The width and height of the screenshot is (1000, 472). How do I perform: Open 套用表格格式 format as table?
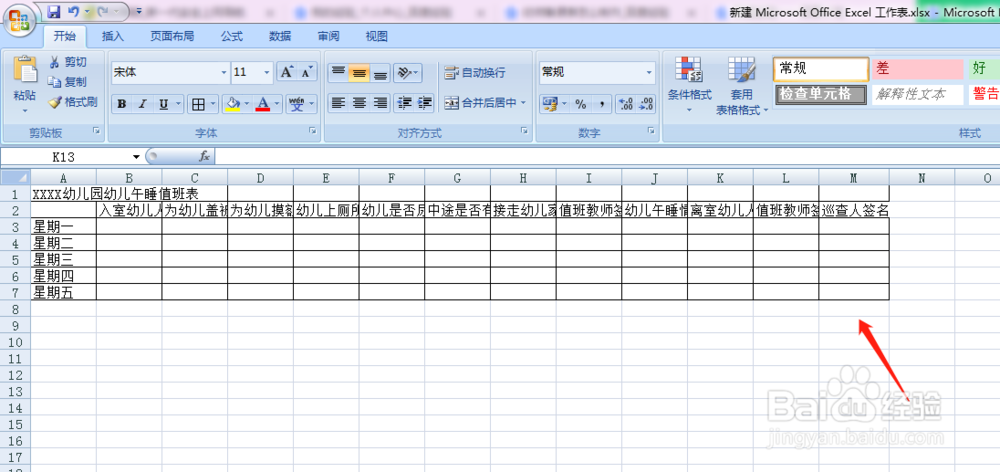coord(742,85)
